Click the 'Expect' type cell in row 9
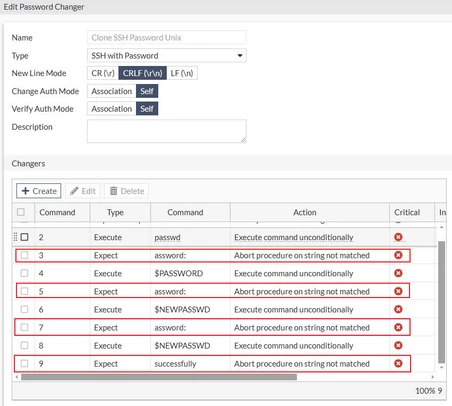 click(106, 364)
